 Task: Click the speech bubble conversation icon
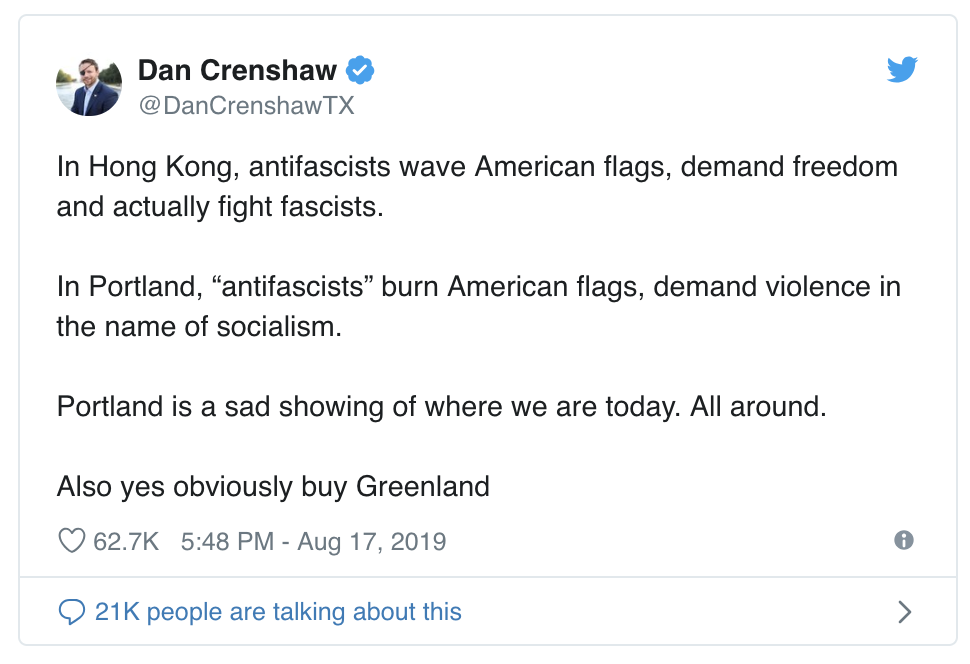coord(71,611)
